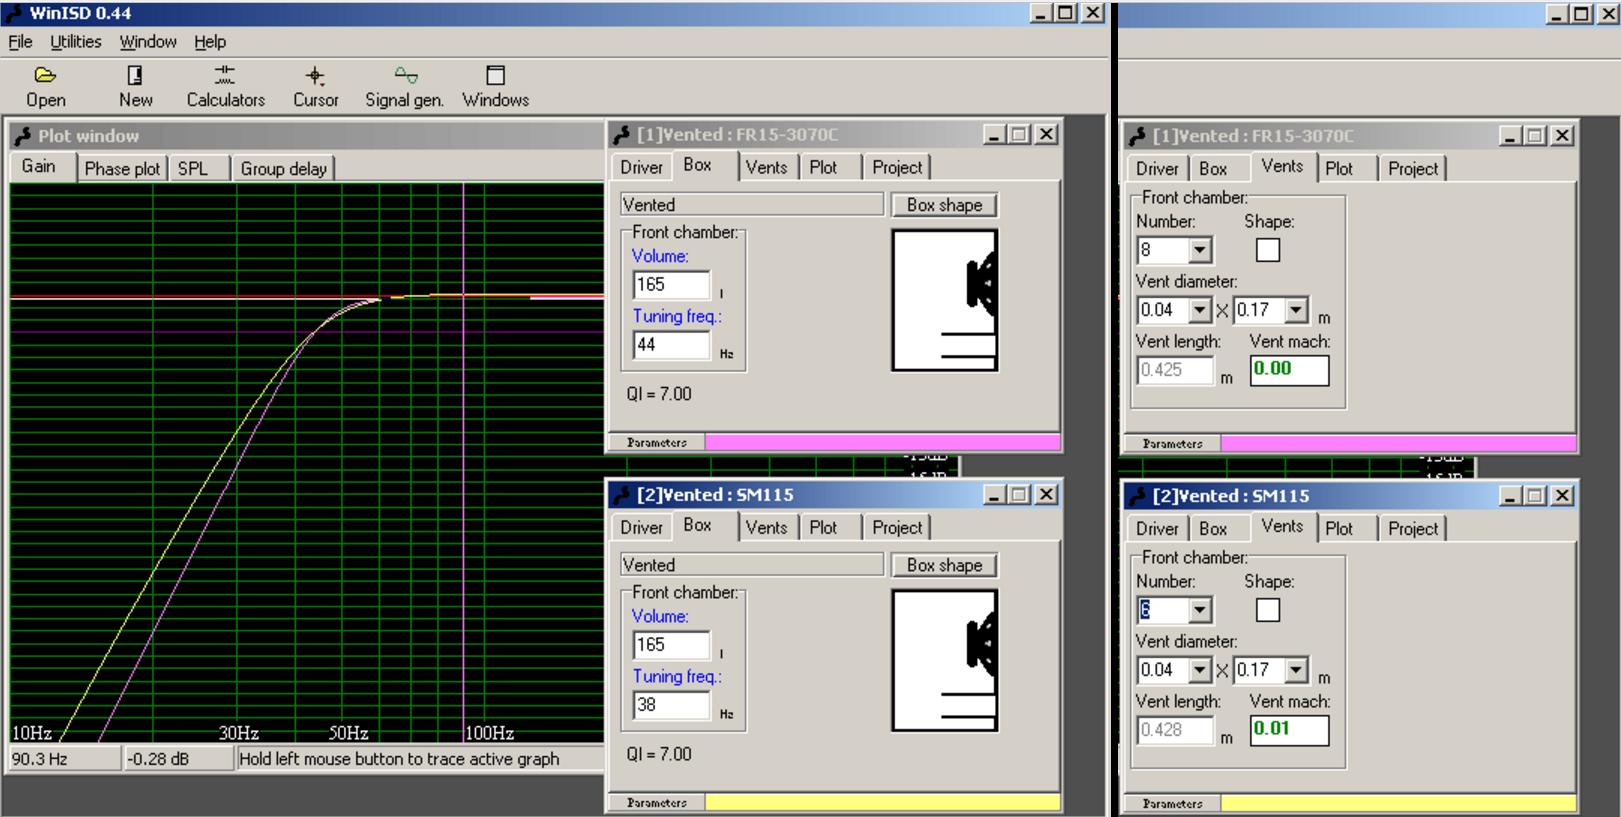This screenshot has height=817, width=1621.
Task: Click the Vent length field showing 0.425
Action: (1175, 370)
